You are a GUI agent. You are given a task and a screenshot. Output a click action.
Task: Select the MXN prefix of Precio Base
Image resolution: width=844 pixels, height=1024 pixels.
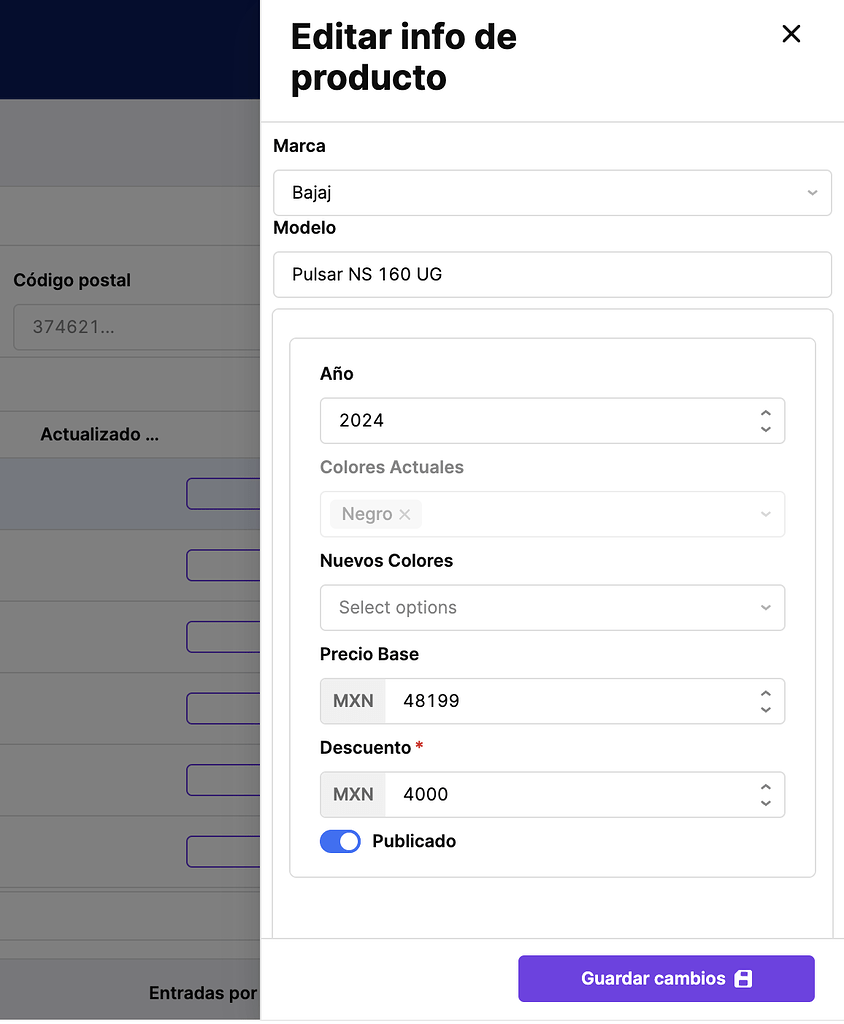[353, 701]
